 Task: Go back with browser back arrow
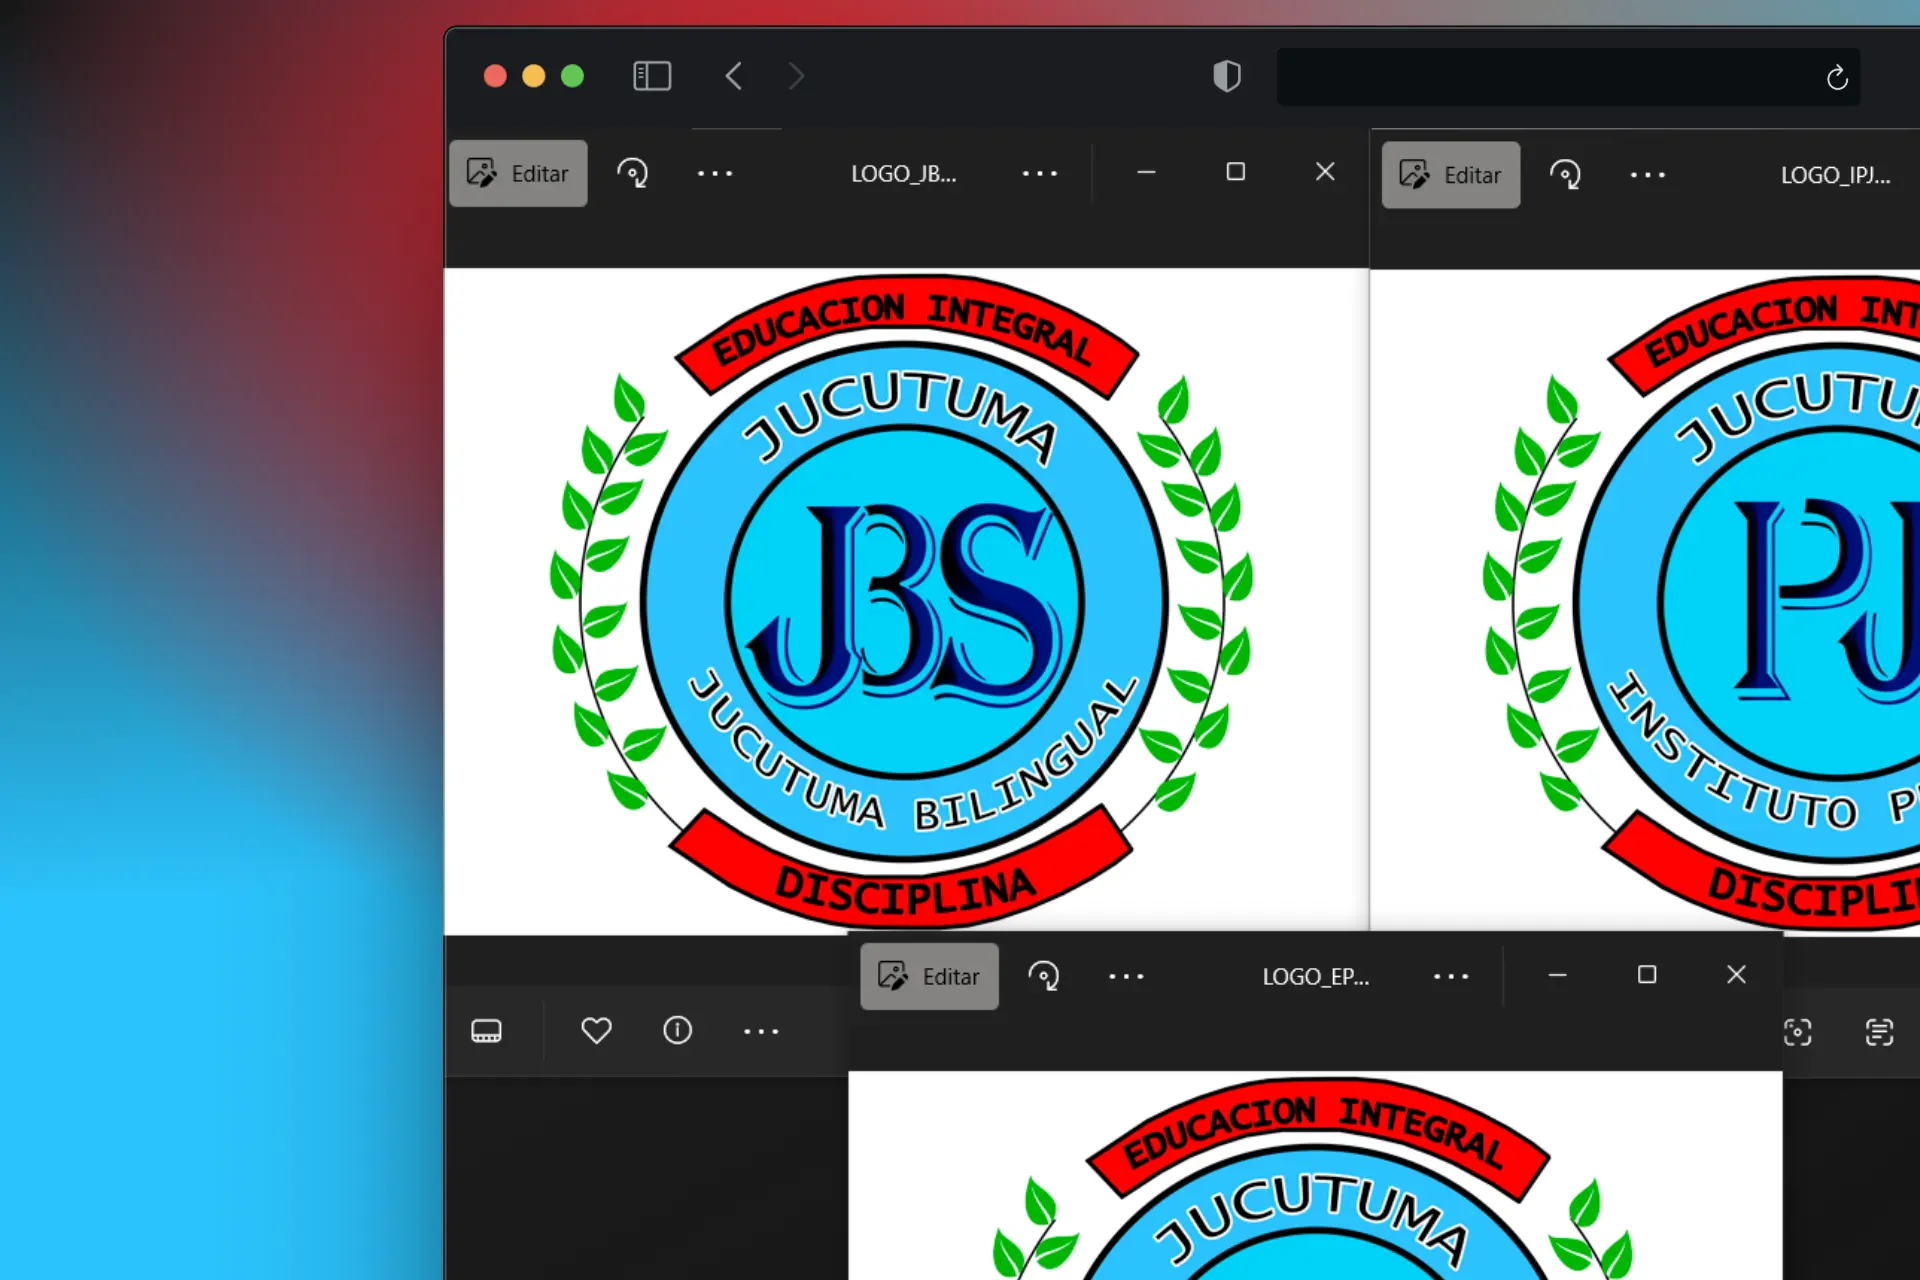tap(734, 76)
